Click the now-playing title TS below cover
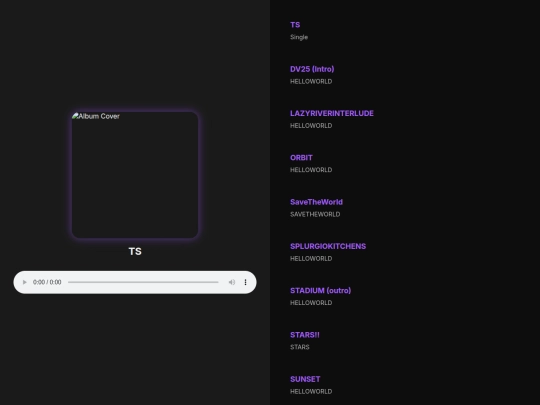 [x=135, y=251]
